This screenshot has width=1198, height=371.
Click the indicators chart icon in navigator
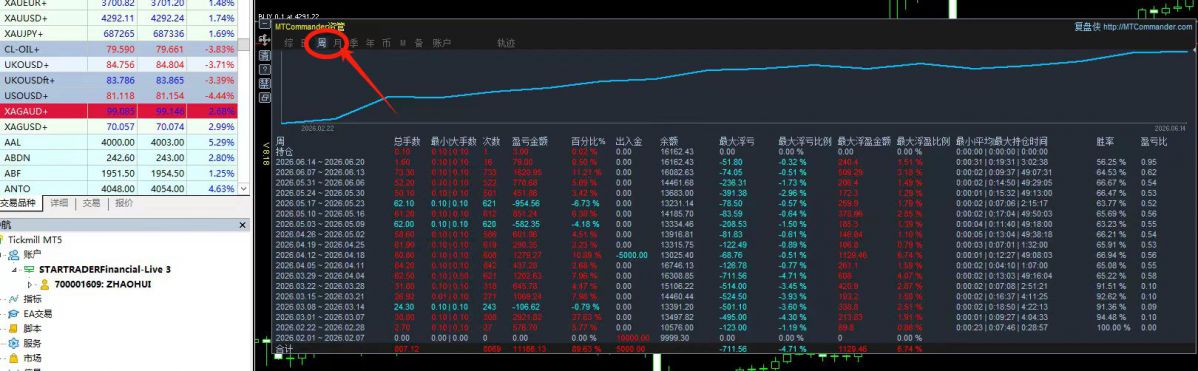(15, 298)
